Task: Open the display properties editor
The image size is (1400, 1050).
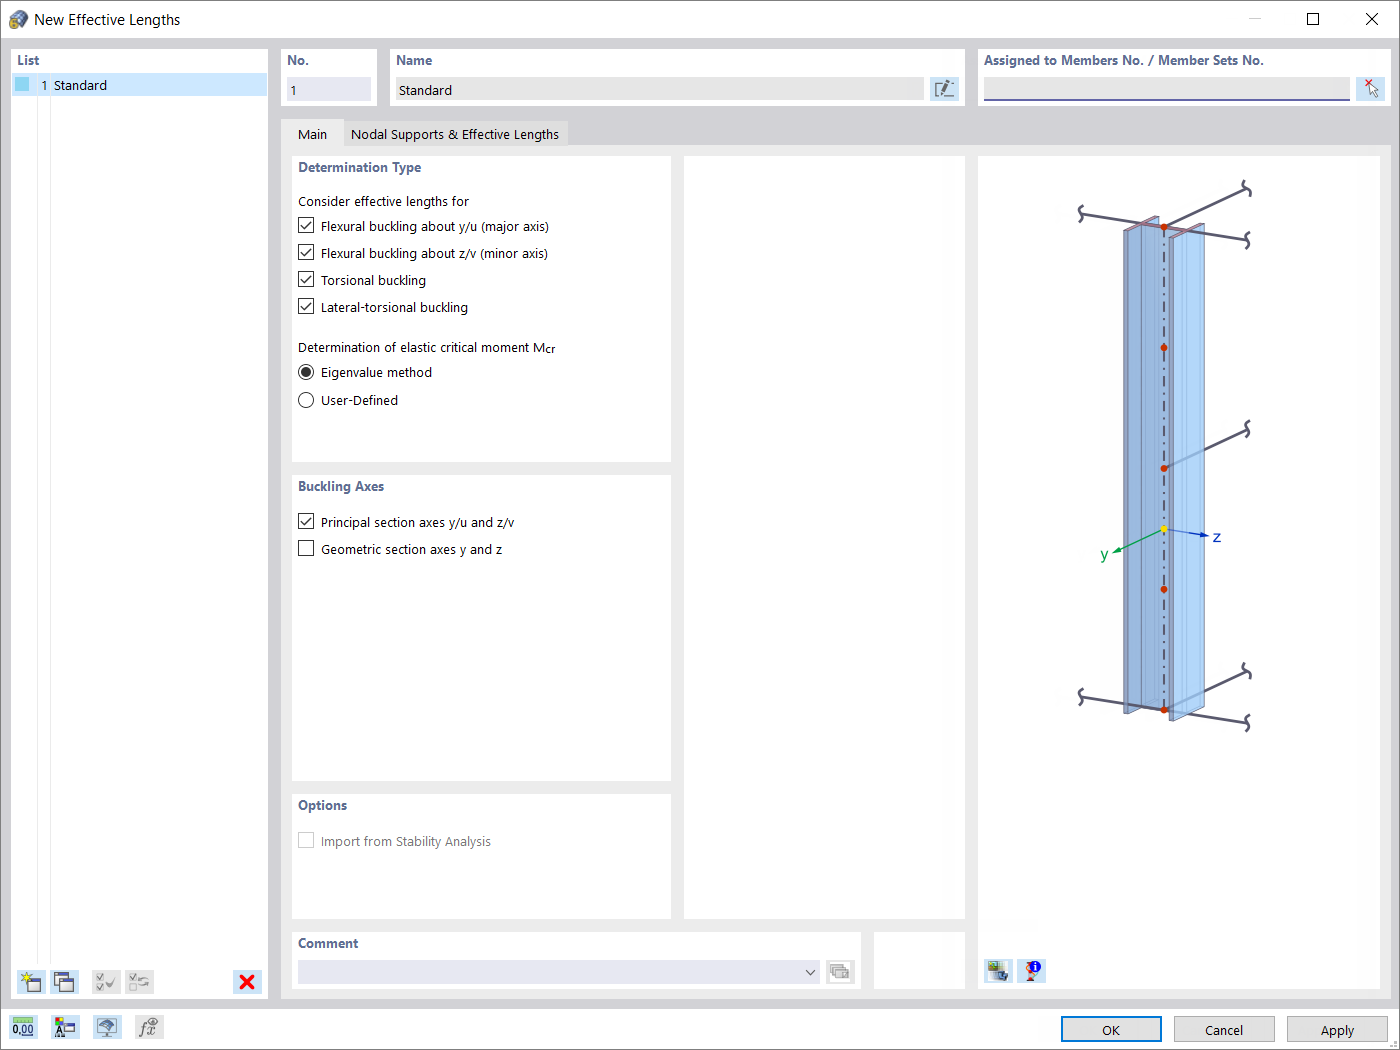Action: click(x=65, y=1027)
